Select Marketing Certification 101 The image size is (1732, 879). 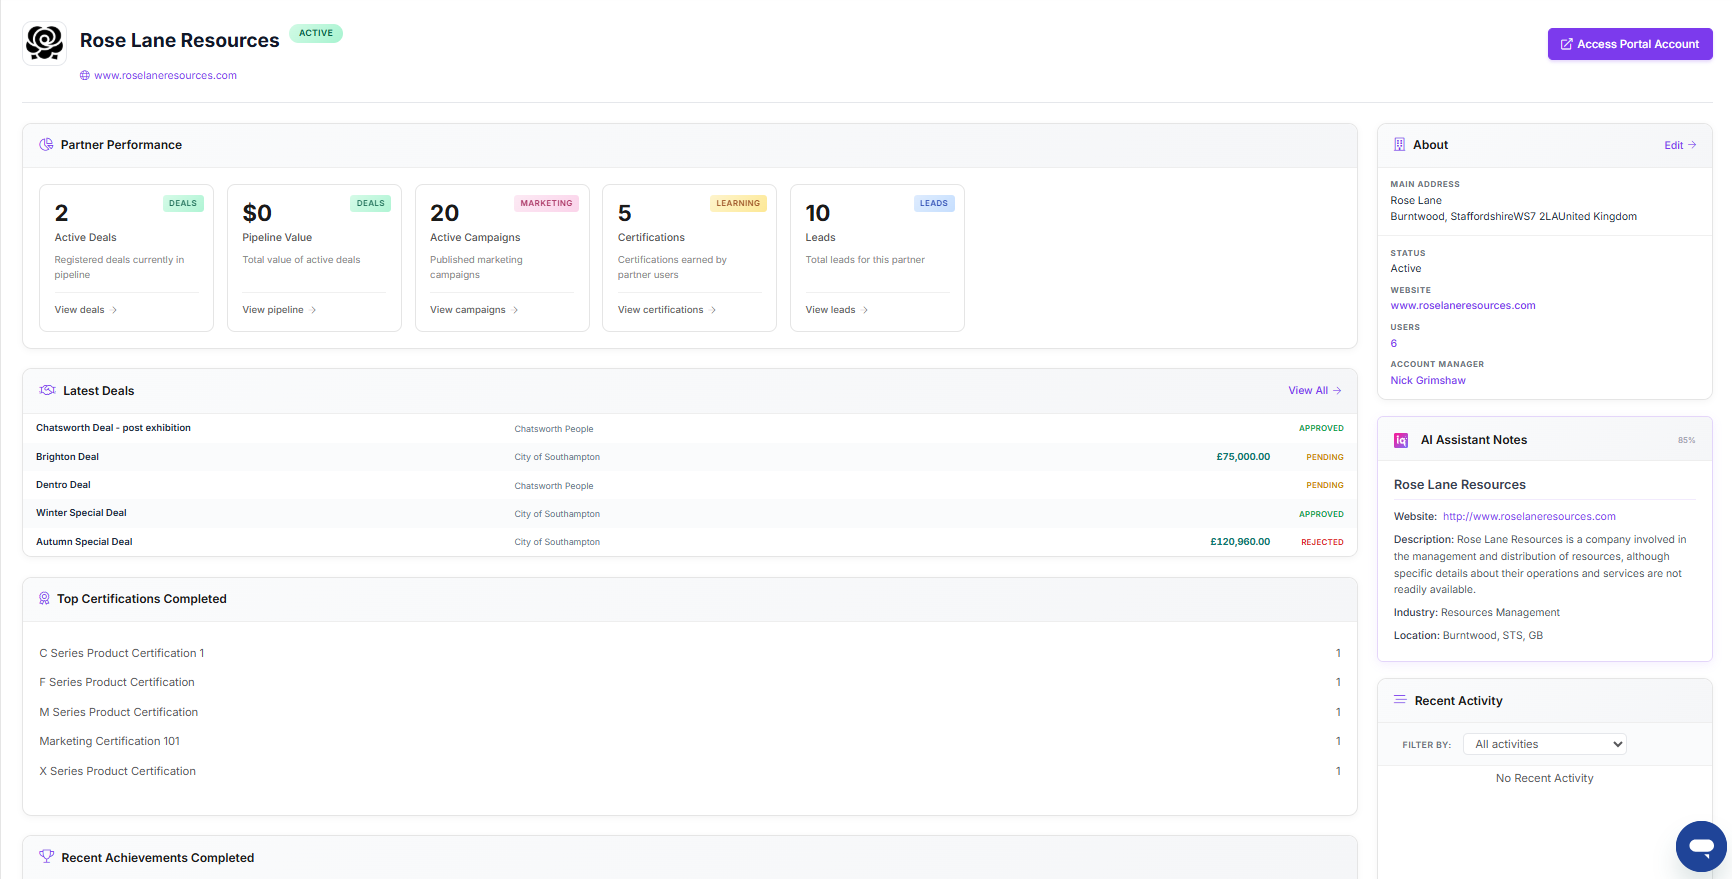[x=110, y=741]
